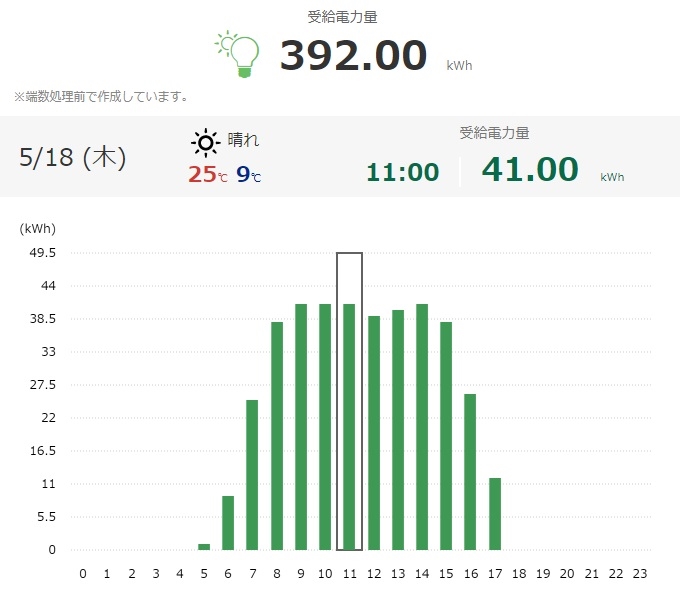Click the bar for hour 17
Viewport: 680px width, 594px height.
click(x=495, y=514)
